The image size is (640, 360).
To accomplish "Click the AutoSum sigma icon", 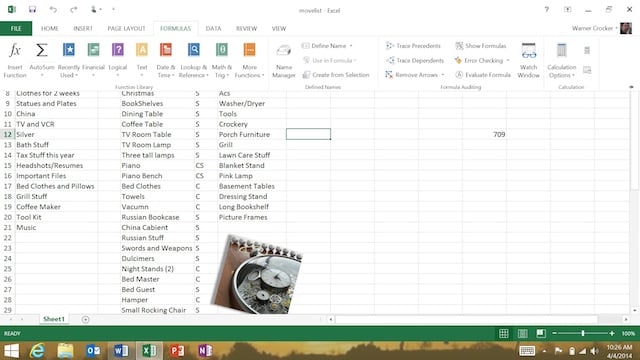I will (x=41, y=50).
